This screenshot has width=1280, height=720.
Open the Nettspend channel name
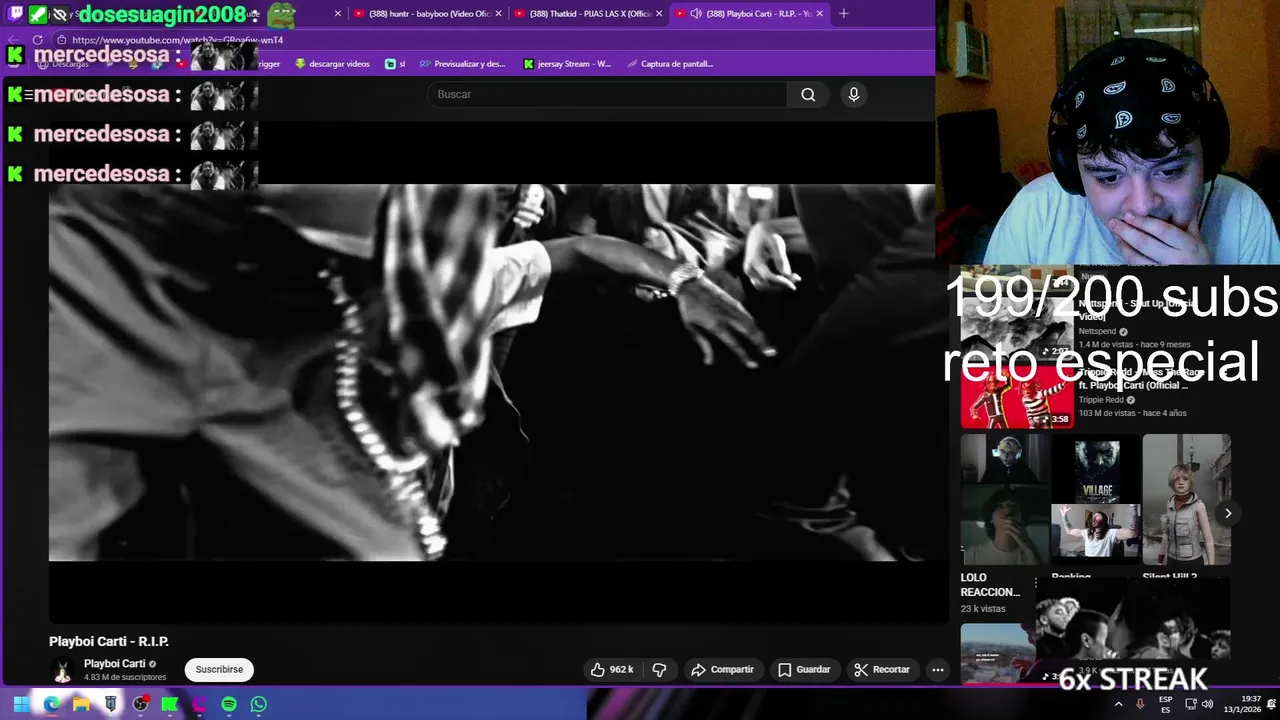[1097, 331]
